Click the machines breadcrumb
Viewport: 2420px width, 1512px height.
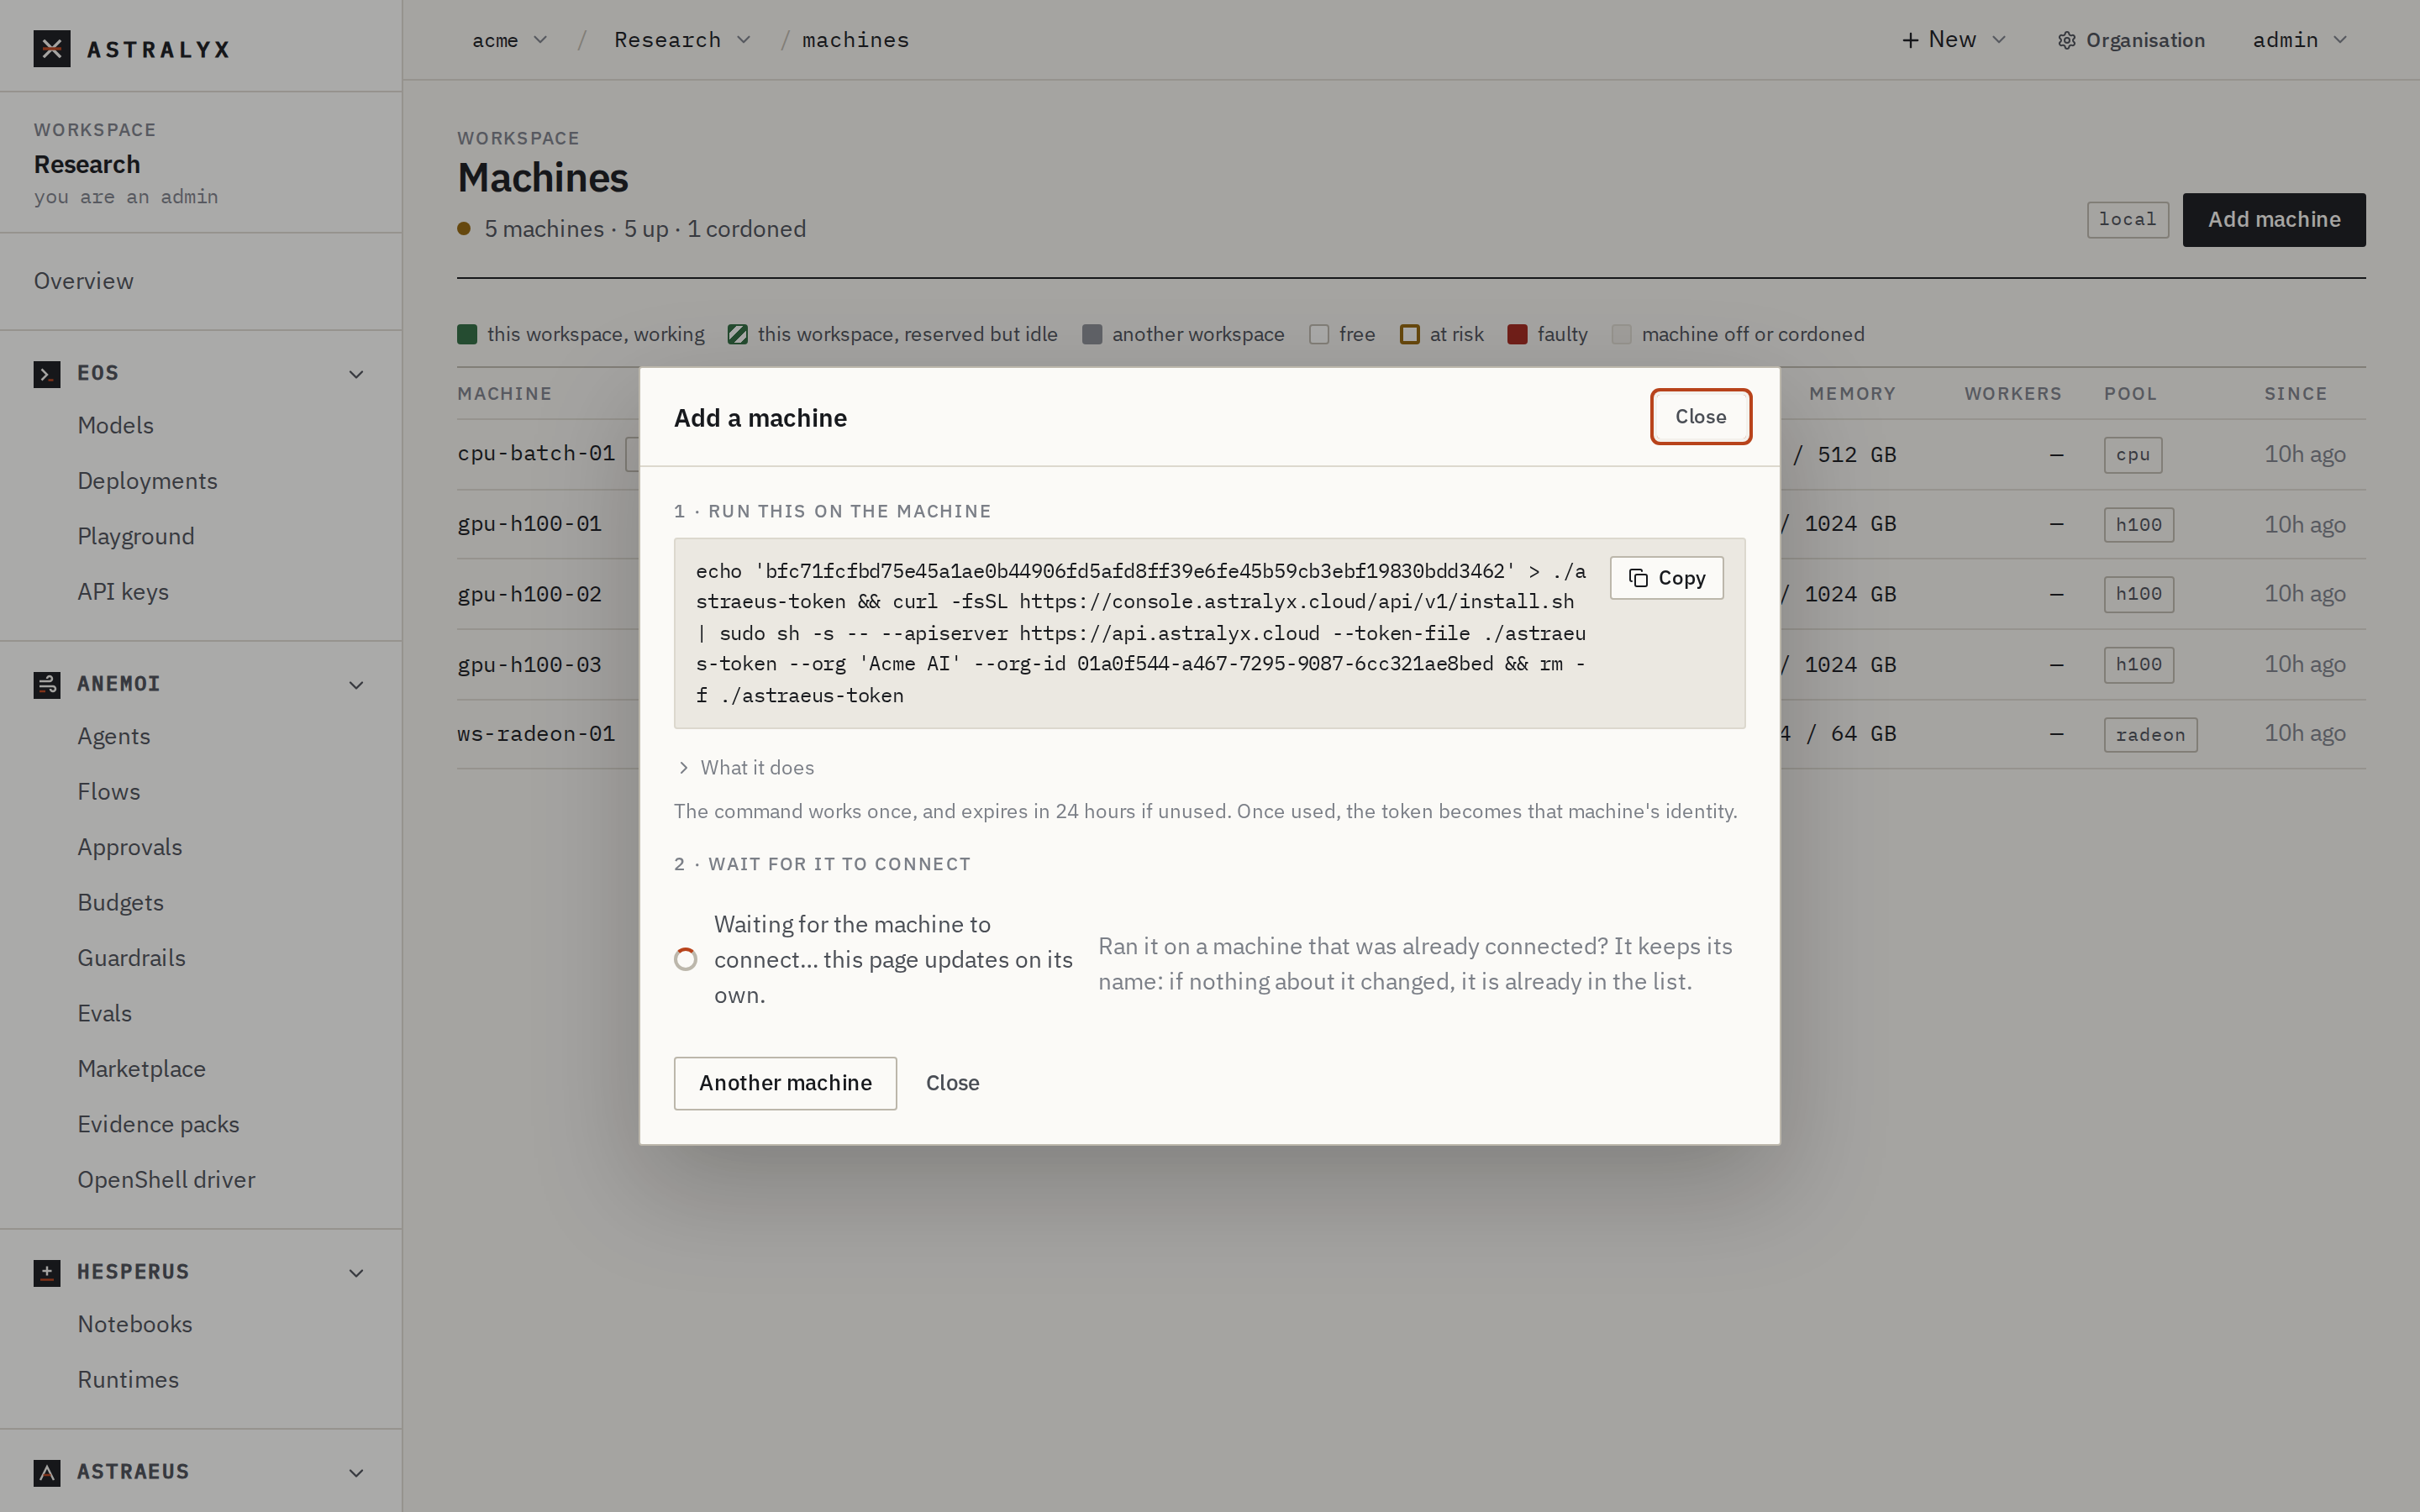click(856, 40)
